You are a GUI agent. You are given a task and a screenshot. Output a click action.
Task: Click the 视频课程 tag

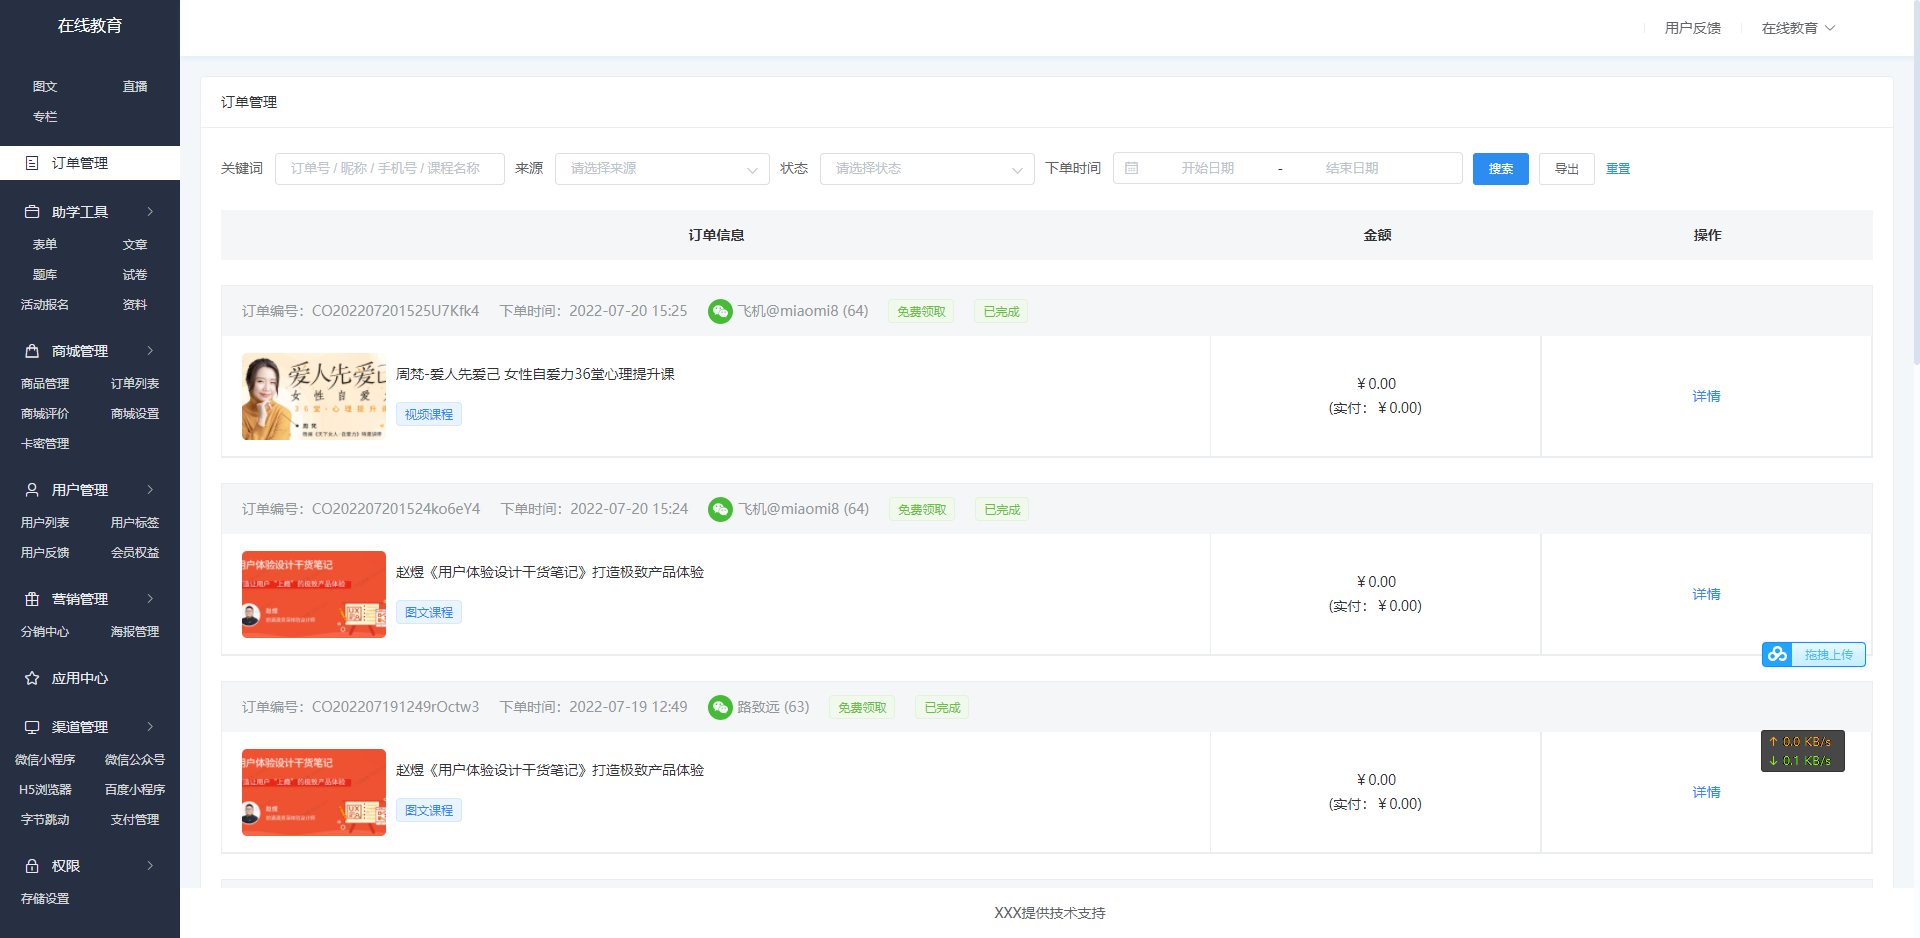(x=429, y=414)
